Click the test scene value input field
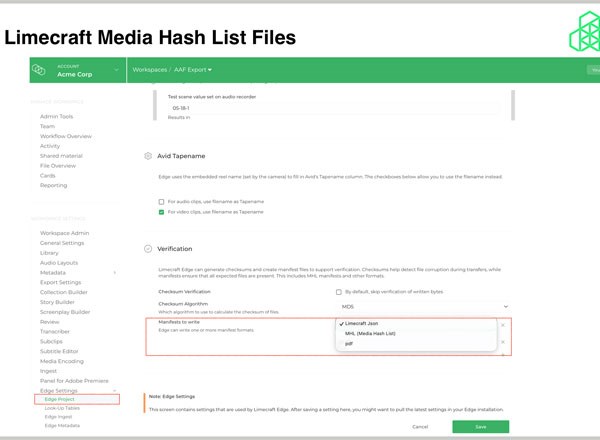 pyautogui.click(x=334, y=108)
